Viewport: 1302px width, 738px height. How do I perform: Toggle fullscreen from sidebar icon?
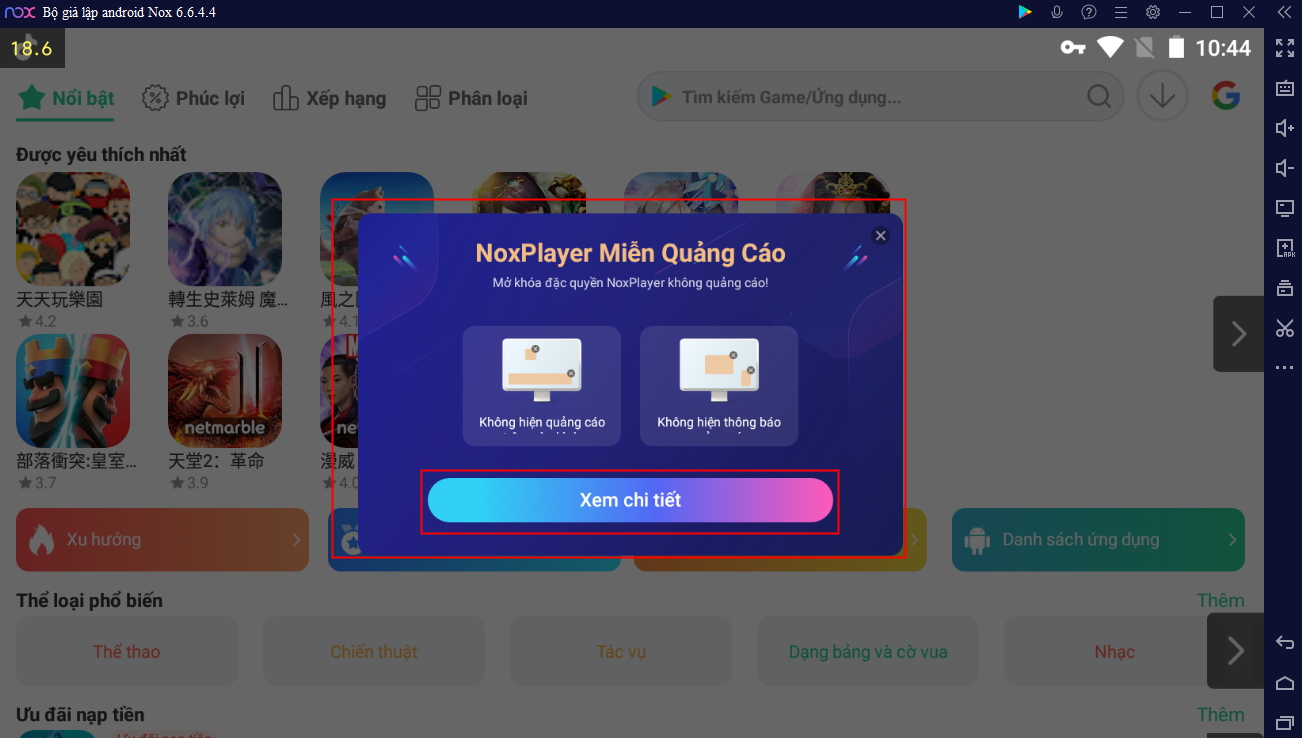click(x=1285, y=48)
